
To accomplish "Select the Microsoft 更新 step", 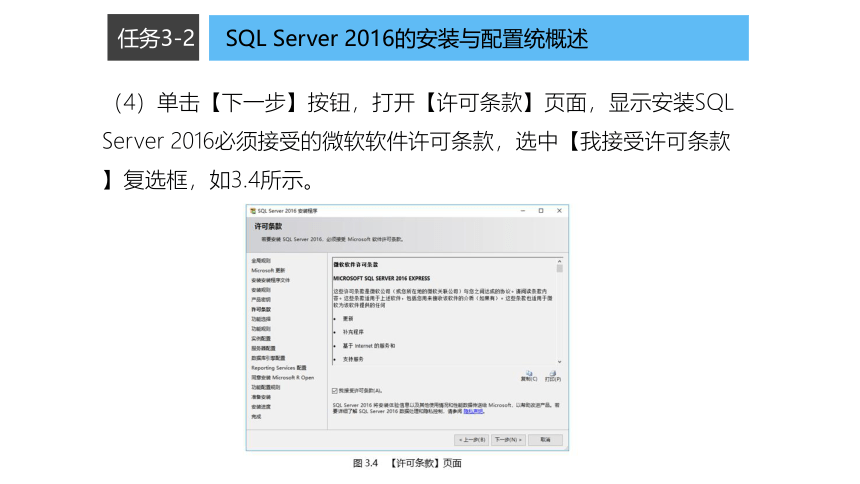I will click(268, 271).
